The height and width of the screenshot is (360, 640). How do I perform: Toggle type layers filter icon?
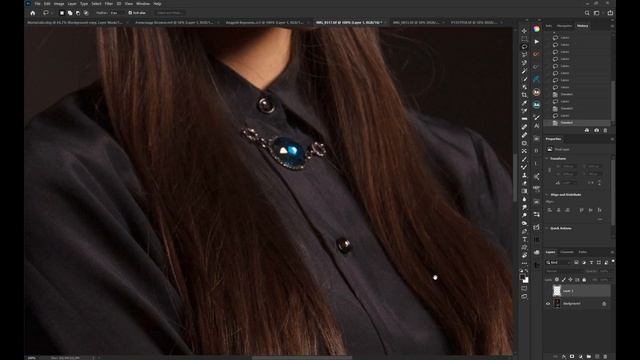coord(591,262)
